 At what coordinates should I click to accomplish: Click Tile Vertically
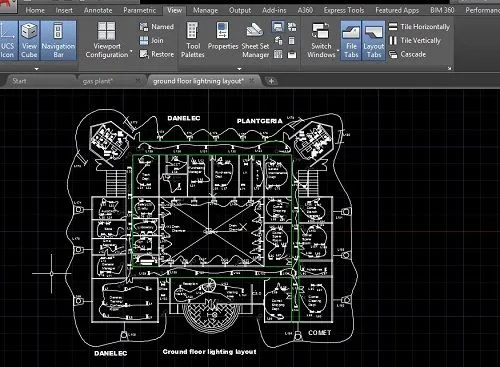415,41
